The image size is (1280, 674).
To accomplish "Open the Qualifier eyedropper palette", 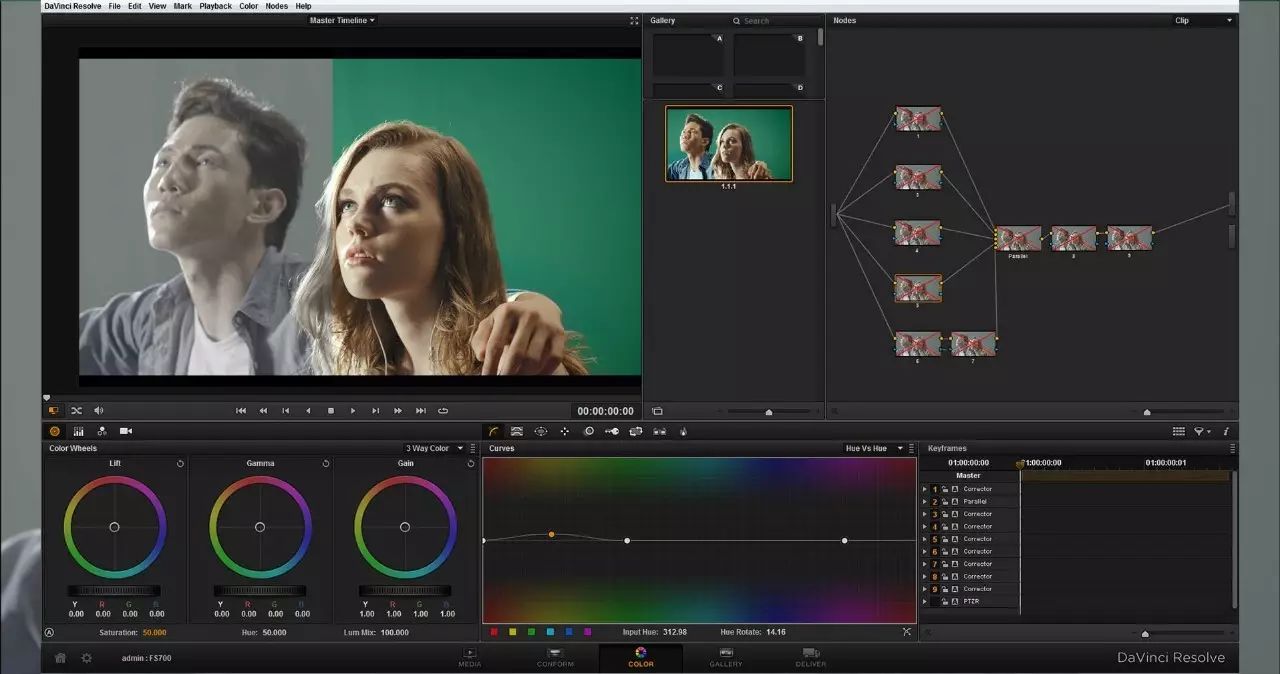I will 517,431.
